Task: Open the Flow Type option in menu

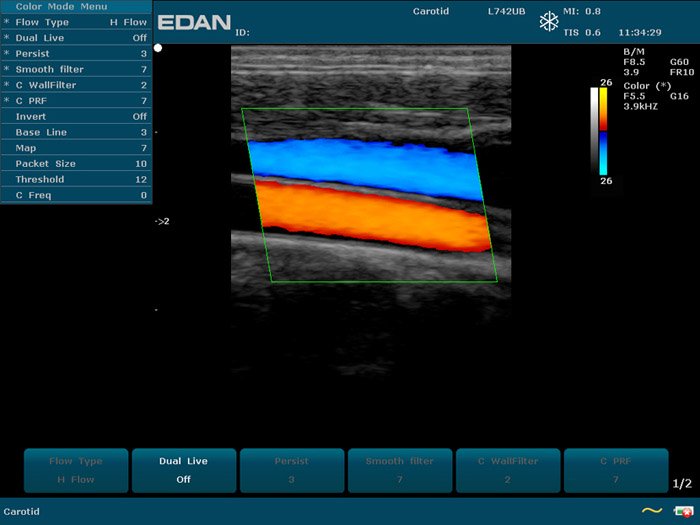Action: click(76, 21)
